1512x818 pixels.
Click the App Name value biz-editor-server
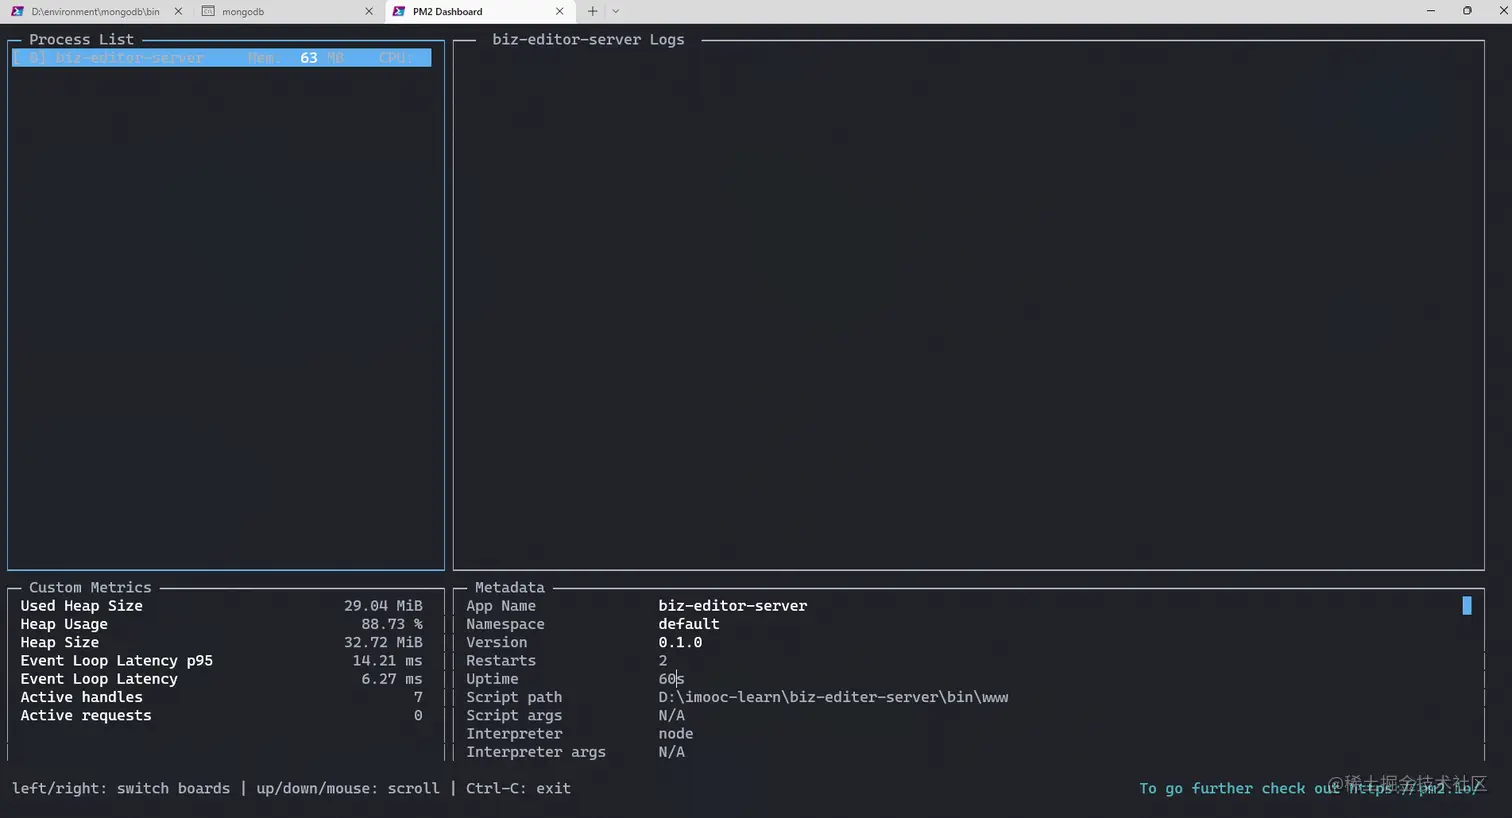pyautogui.click(x=733, y=606)
